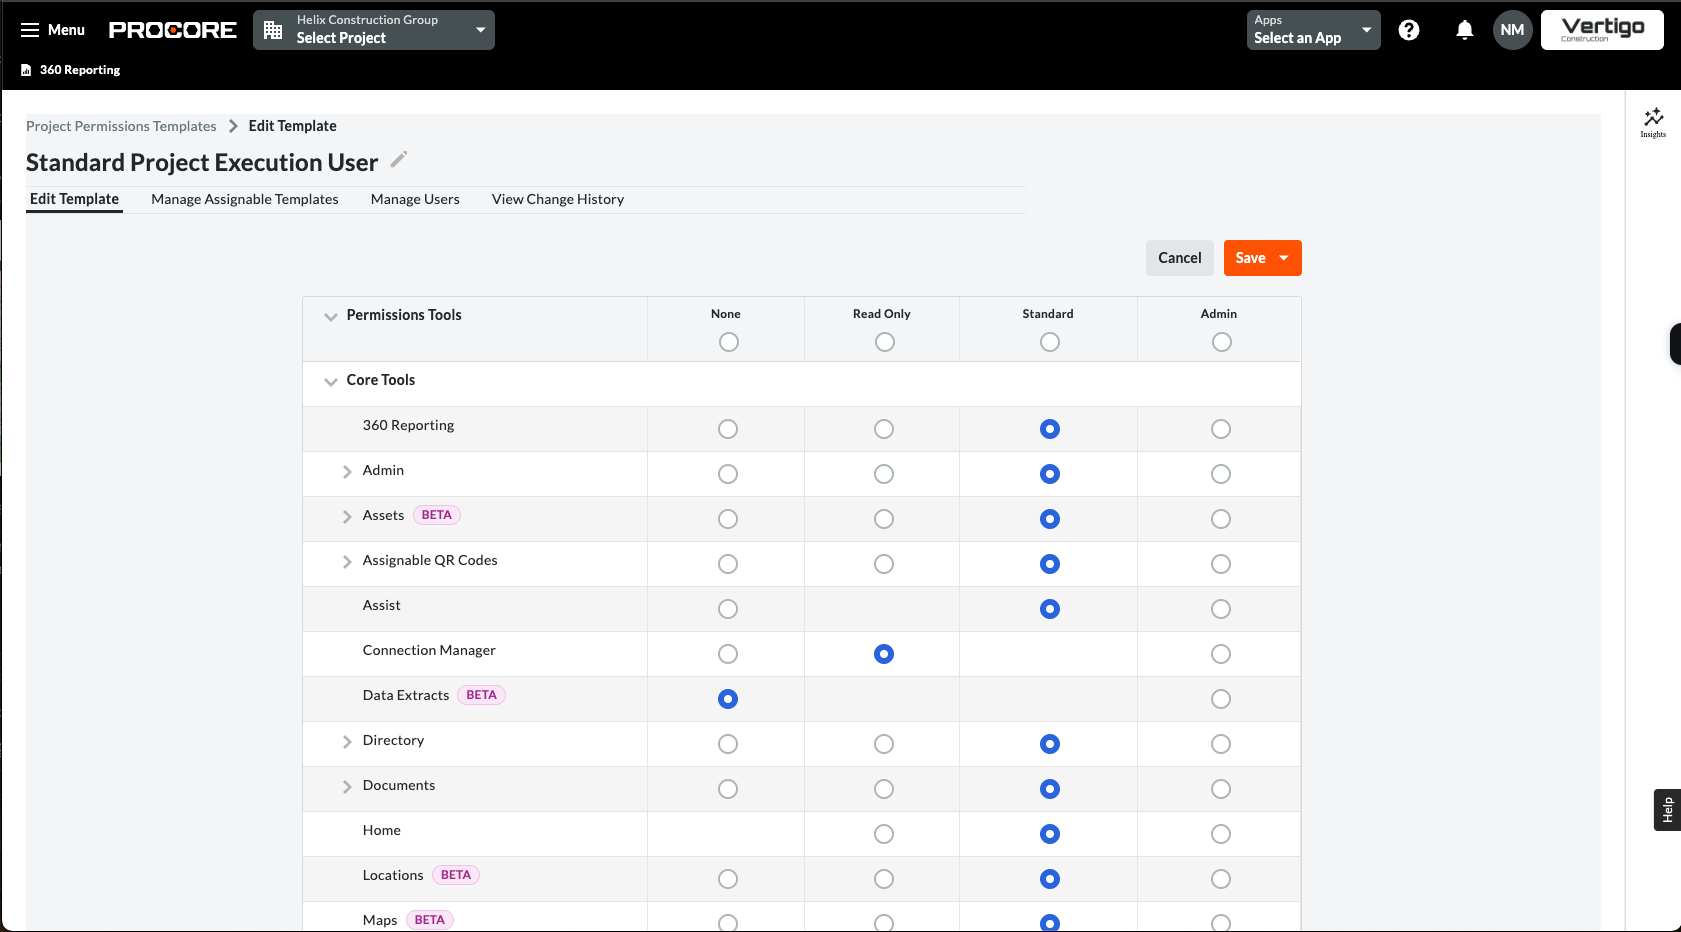Select Read Only for Directory
Viewport: 1681px width, 932px height.
(x=884, y=744)
